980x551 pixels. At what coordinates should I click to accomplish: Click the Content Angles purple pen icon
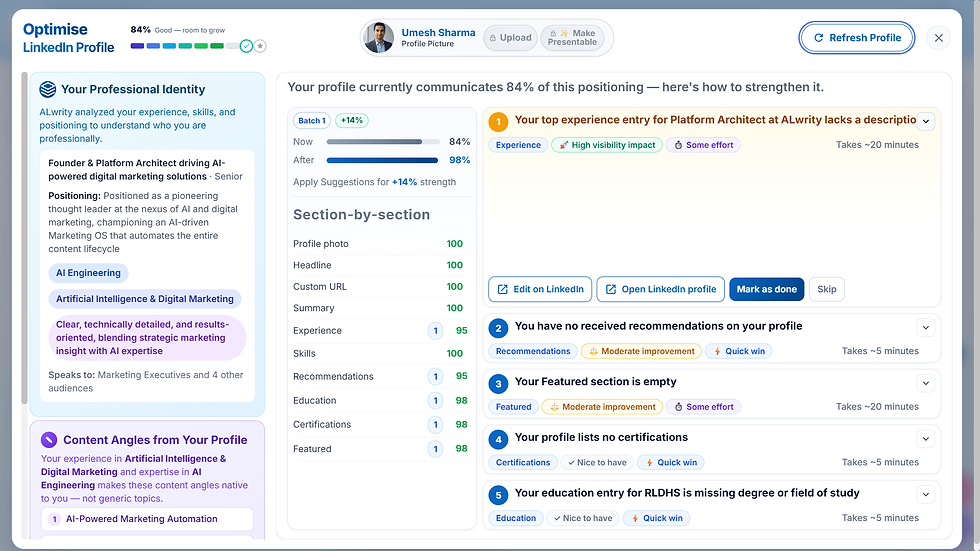49,440
